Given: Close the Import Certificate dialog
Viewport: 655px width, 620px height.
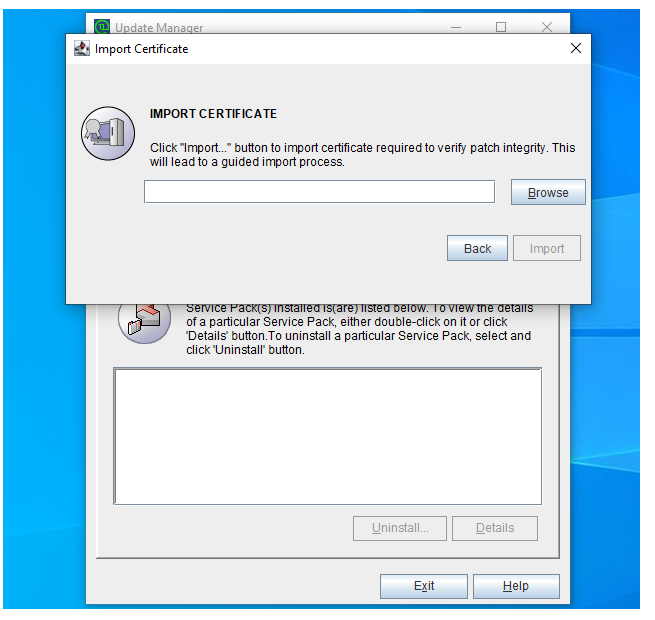Looking at the screenshot, I should click(x=575, y=48).
